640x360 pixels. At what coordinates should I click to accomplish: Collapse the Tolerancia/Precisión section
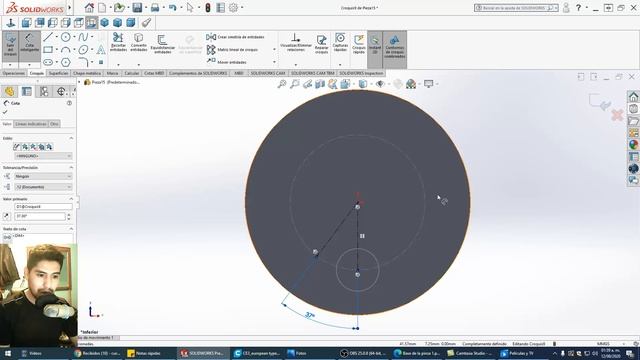[x=71, y=167]
